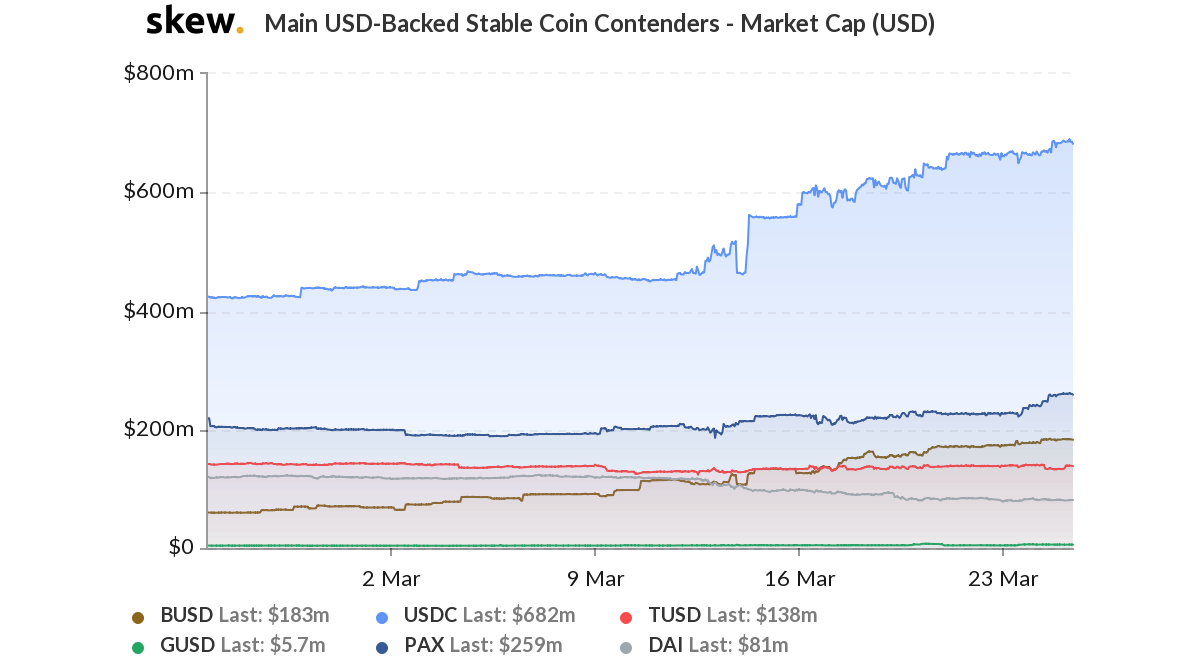Click the 23 Mar x-axis label
Image resolution: width=1200 pixels, height=670 pixels.
pos(1003,578)
